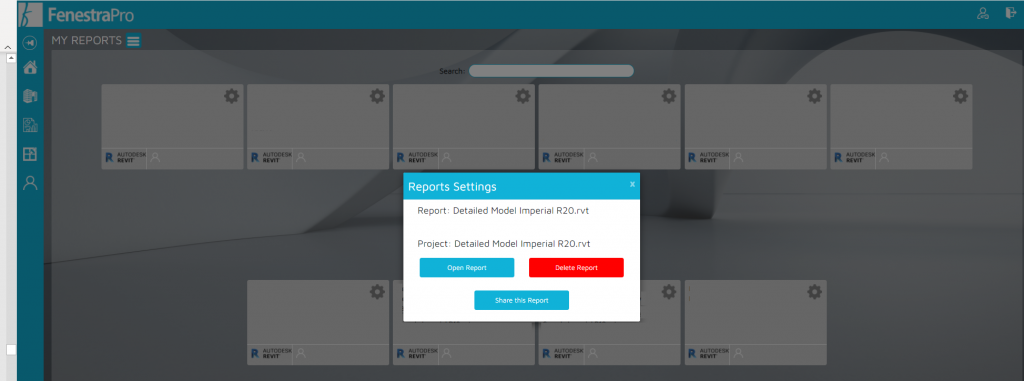Screen dimensions: 1024x381
Task: Click the logout icon at top right
Action: (1011, 13)
